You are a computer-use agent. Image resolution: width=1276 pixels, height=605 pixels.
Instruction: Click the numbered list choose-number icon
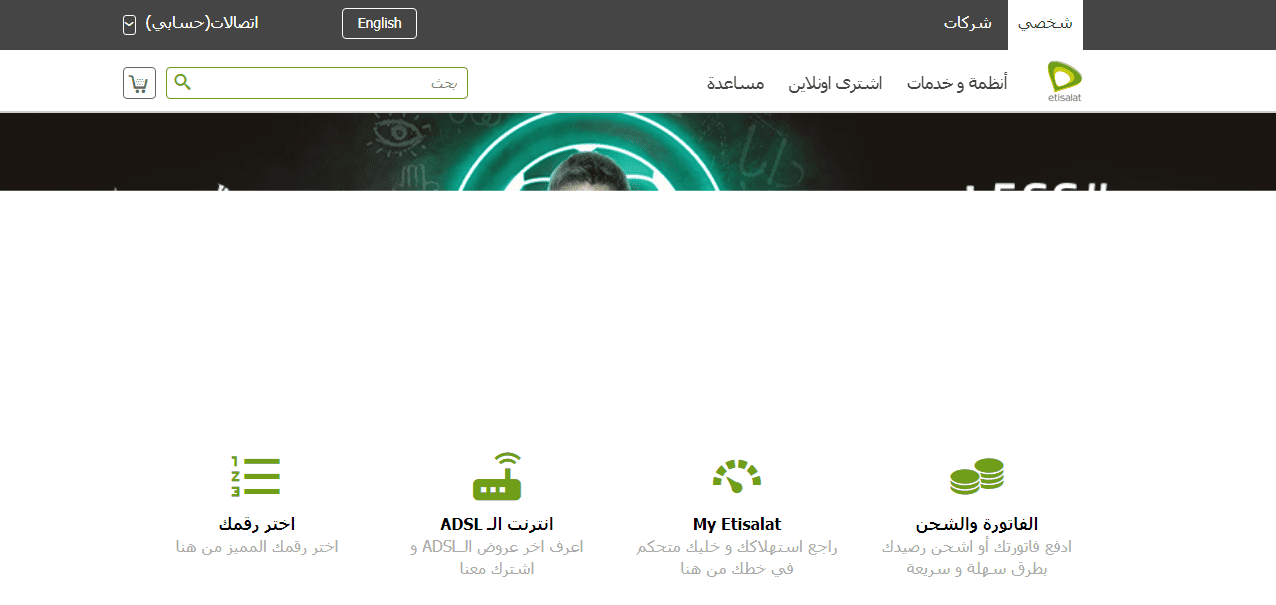(x=256, y=477)
